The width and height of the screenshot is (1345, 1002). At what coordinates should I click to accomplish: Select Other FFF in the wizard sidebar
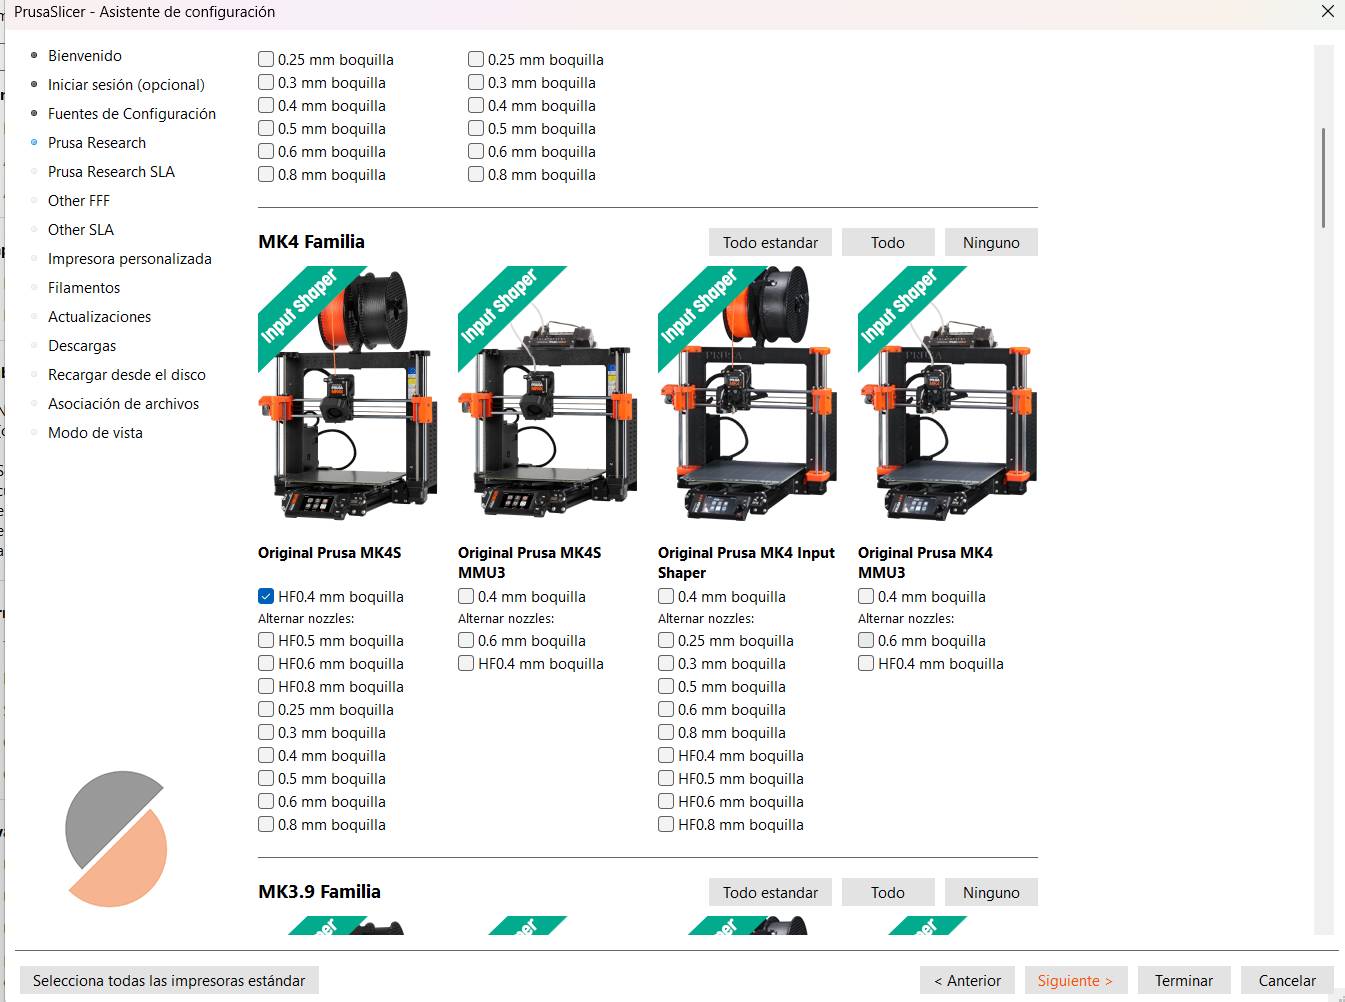click(x=79, y=201)
